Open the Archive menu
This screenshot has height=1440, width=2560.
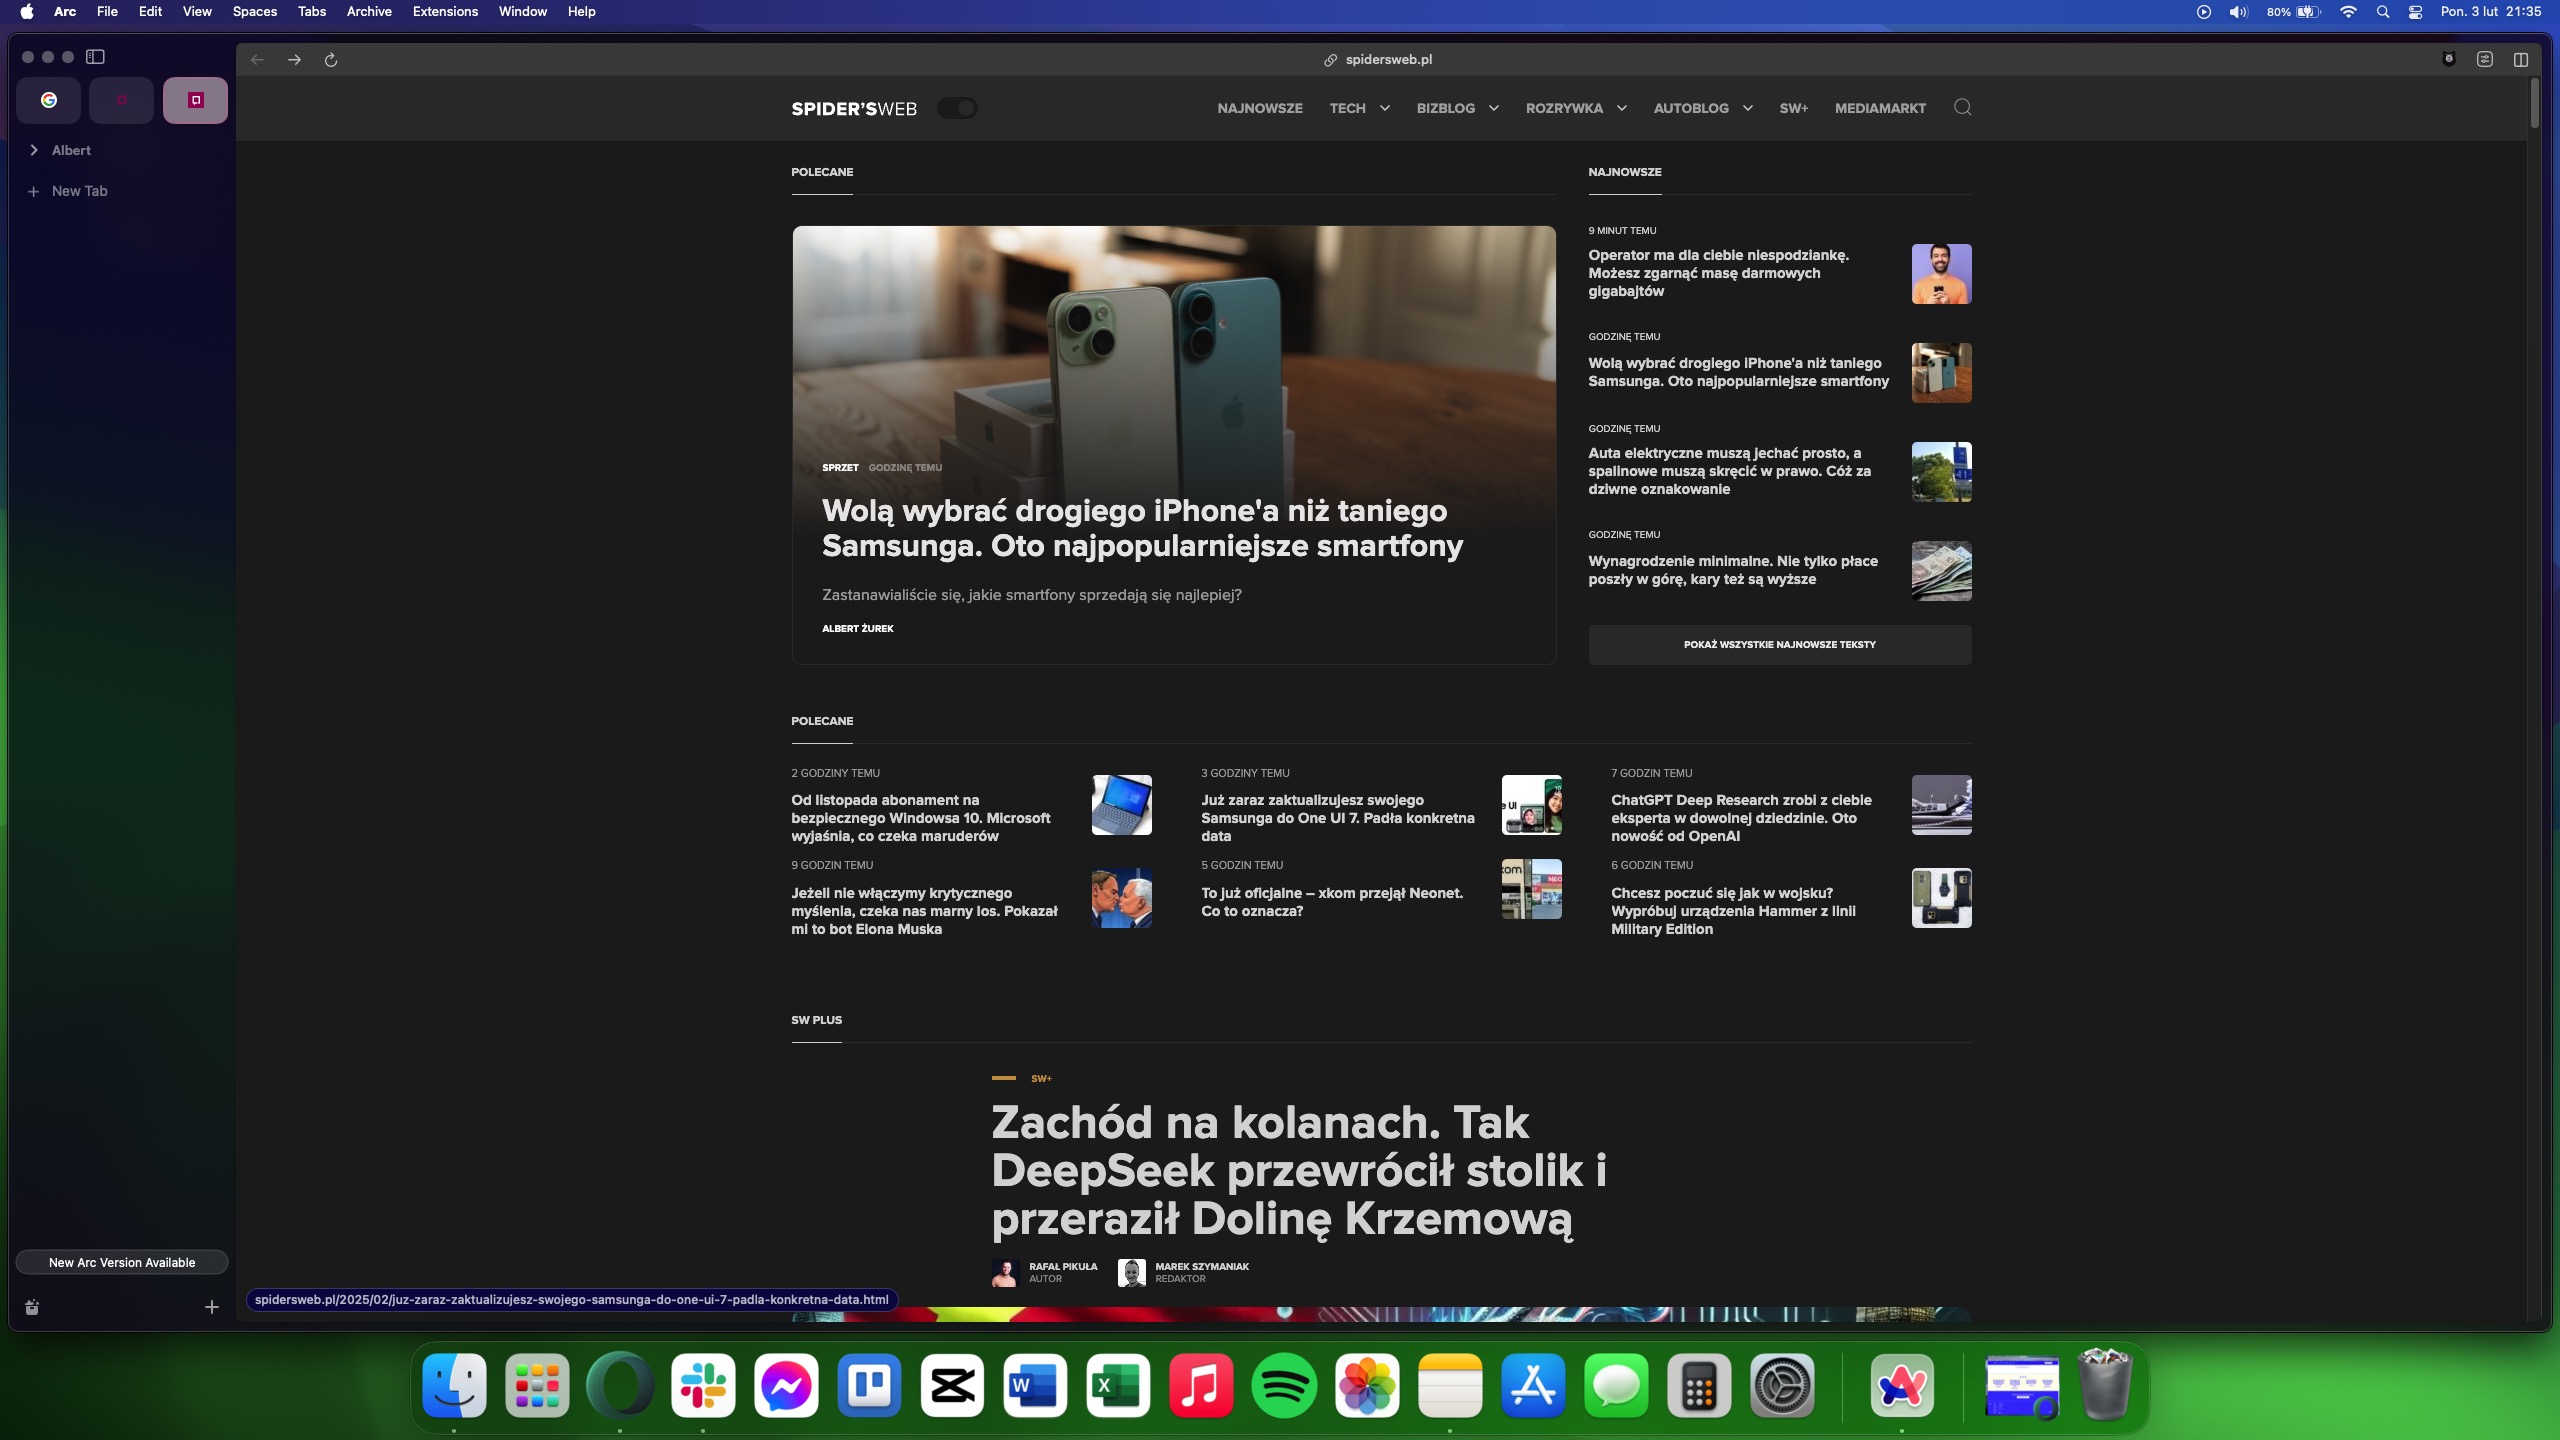(369, 12)
